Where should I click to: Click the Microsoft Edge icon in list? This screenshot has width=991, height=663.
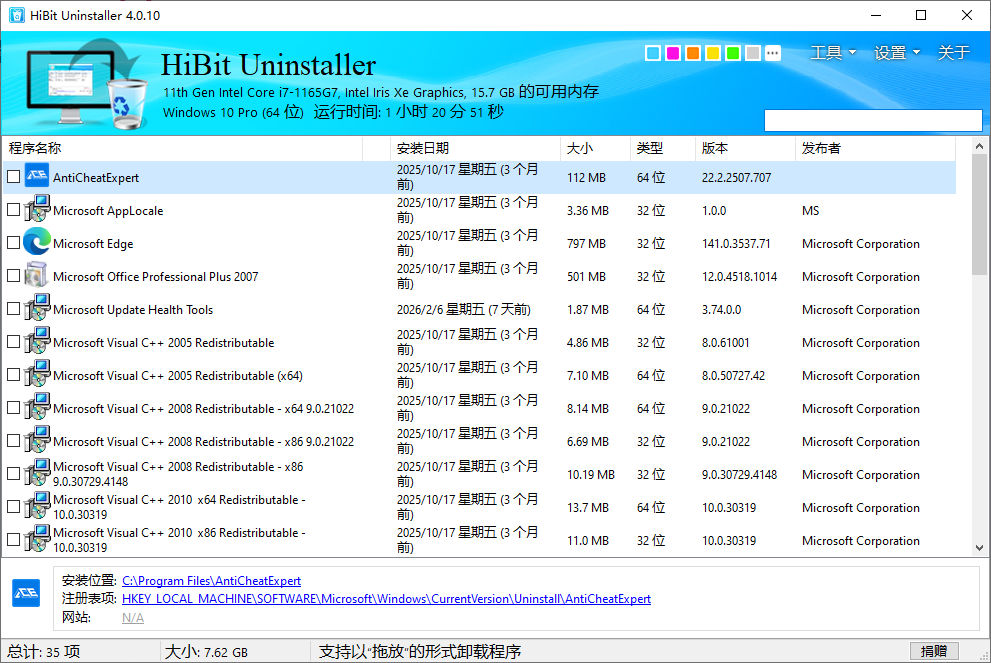[37, 243]
